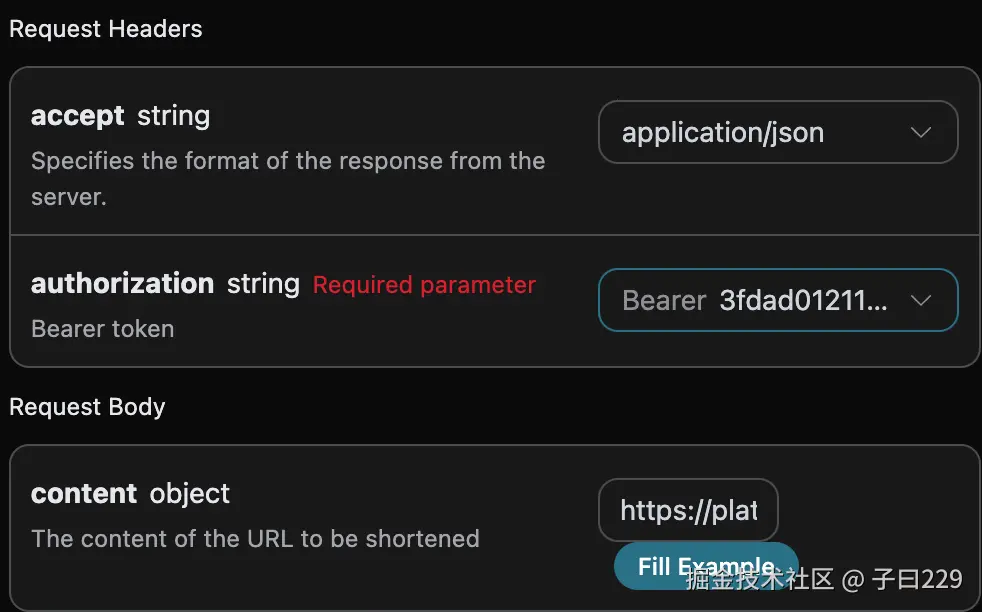This screenshot has width=982, height=612.
Task: Select the accept parameter name
Action: pyautogui.click(x=78, y=116)
